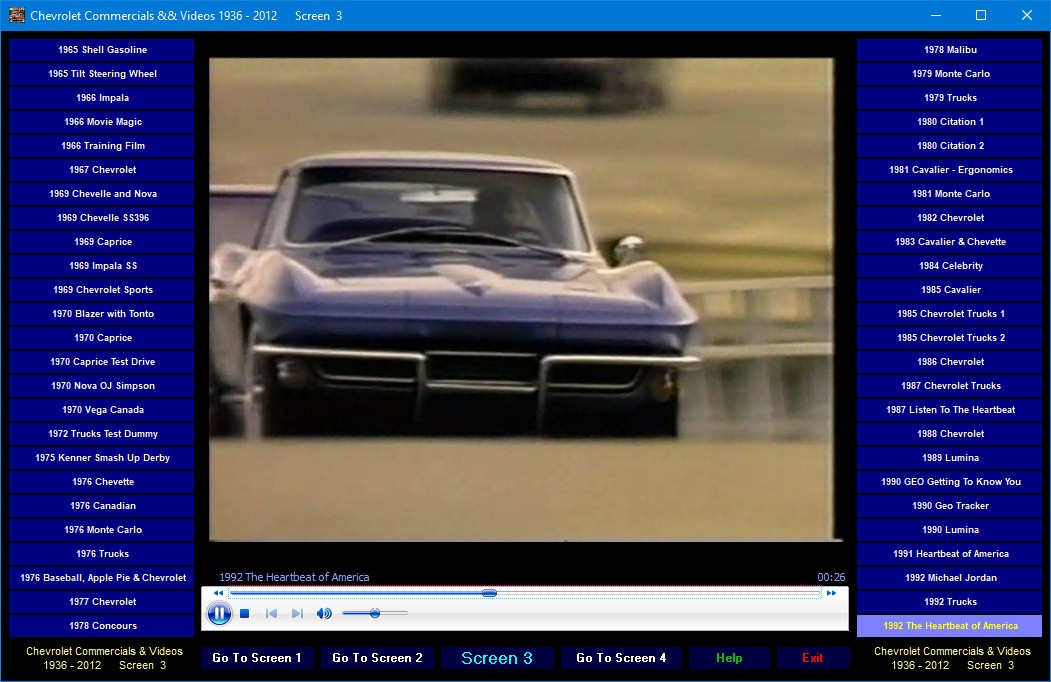Open 1966 Movie Magic clip
Screen dimensions: 1051x682
(x=103, y=122)
